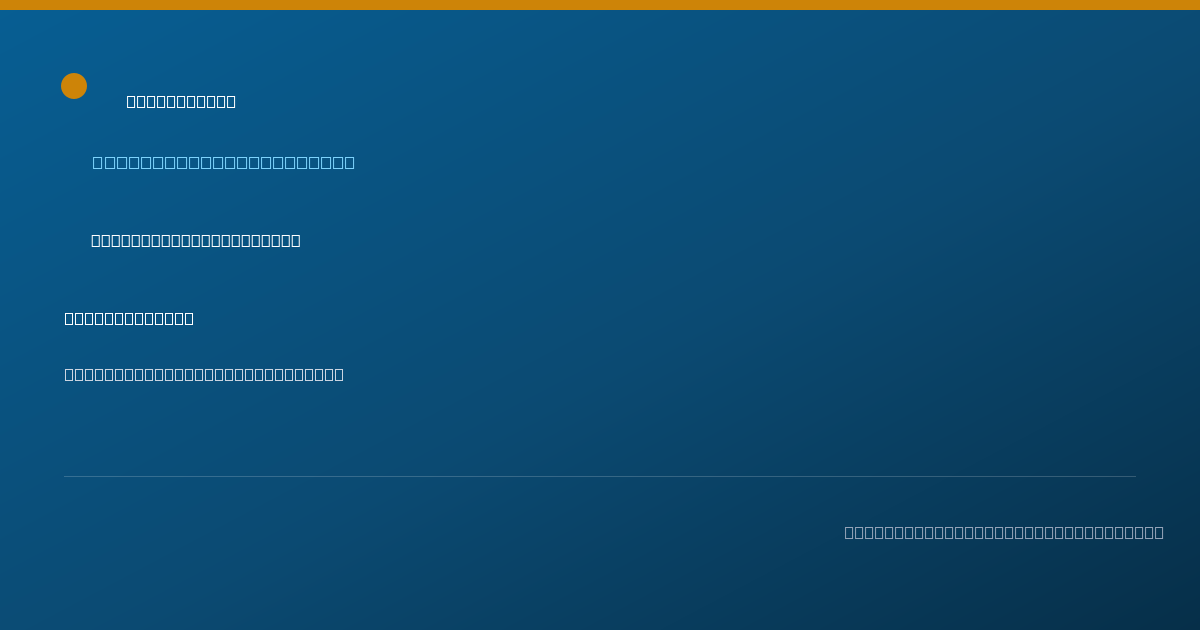This screenshot has height=630, width=1200.
Task: Click the first glyph of the line under the blue line
Action: click(x=96, y=240)
